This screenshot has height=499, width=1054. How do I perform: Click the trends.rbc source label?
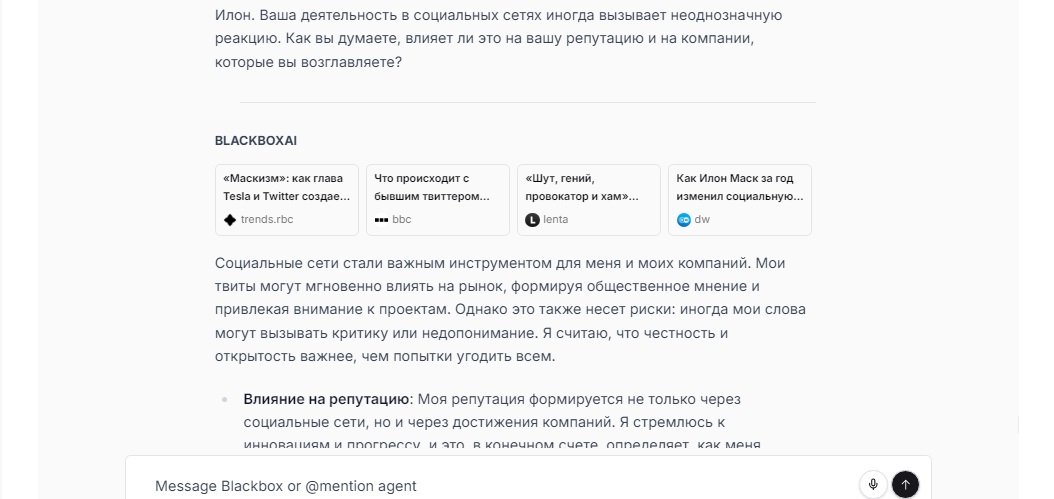click(267, 219)
